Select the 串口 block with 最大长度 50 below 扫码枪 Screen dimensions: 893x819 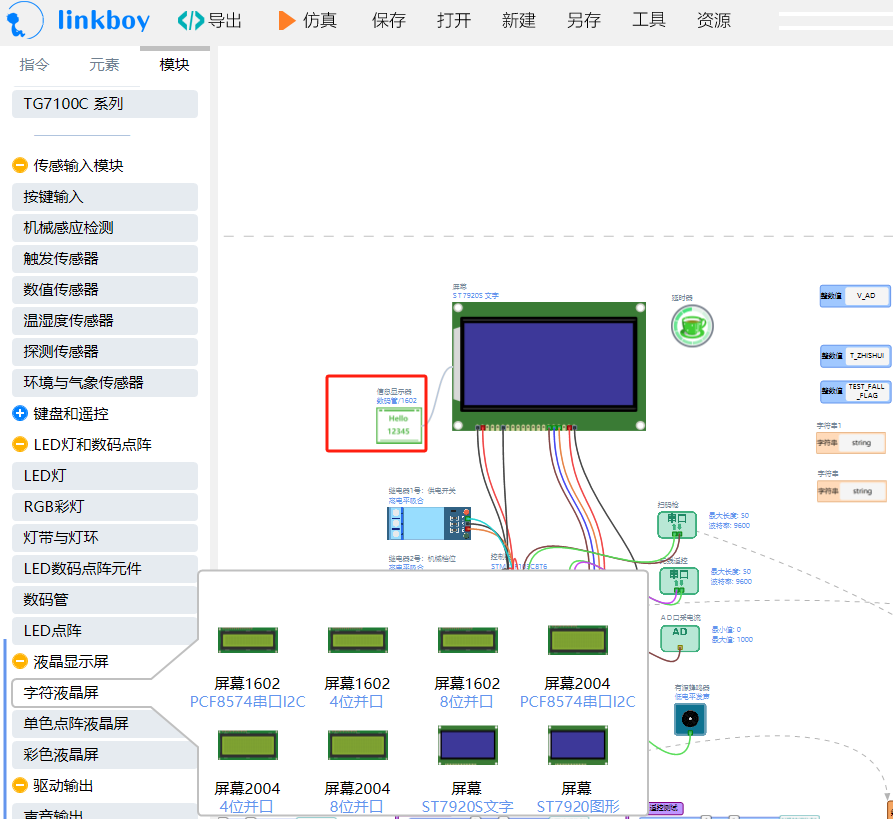coord(679,581)
